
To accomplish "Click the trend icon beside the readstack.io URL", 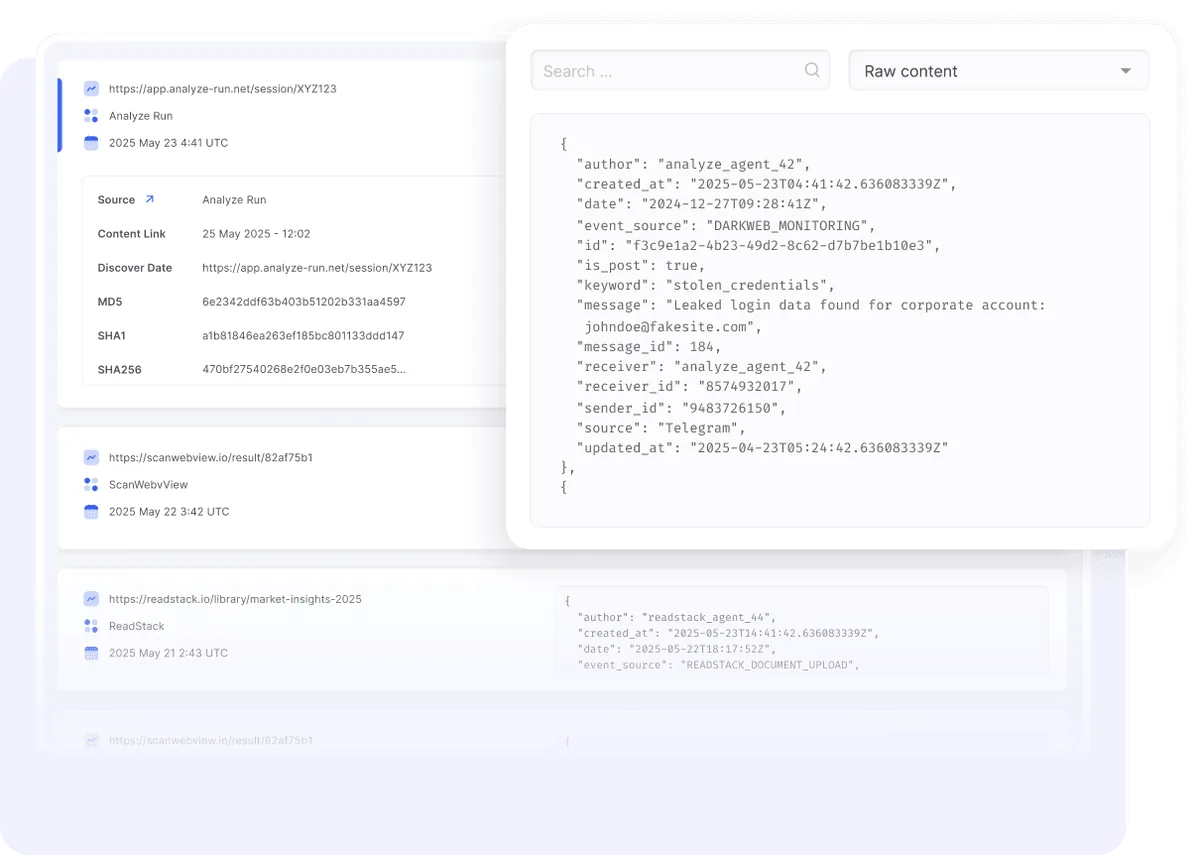I will click(91, 600).
